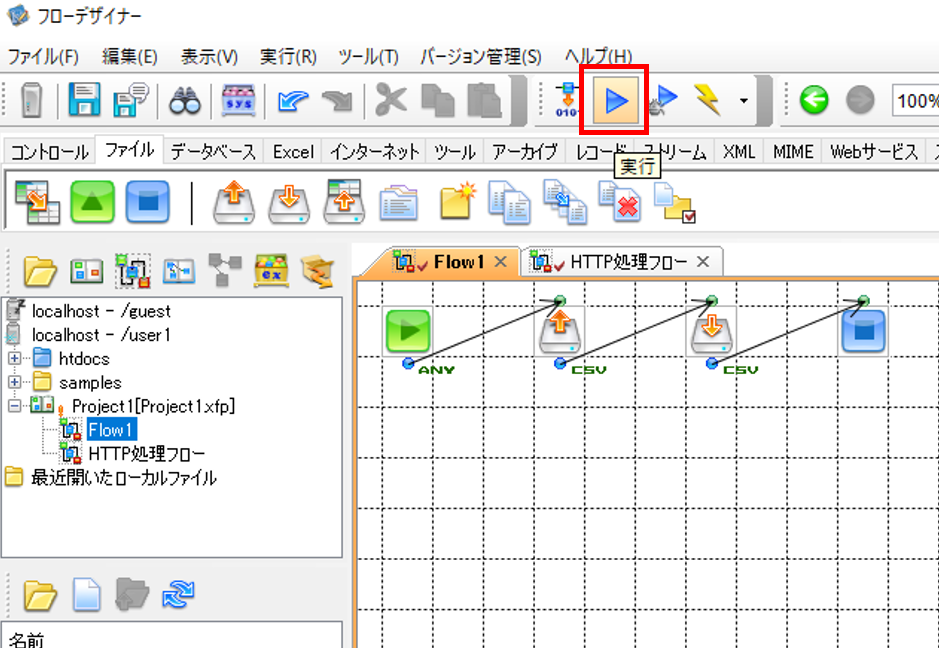Run the flow with 実行 play button
939x648 pixels.
(615, 101)
